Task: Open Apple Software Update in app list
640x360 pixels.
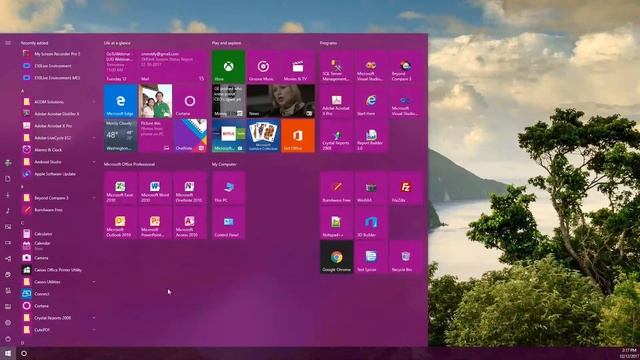Action: [60, 173]
